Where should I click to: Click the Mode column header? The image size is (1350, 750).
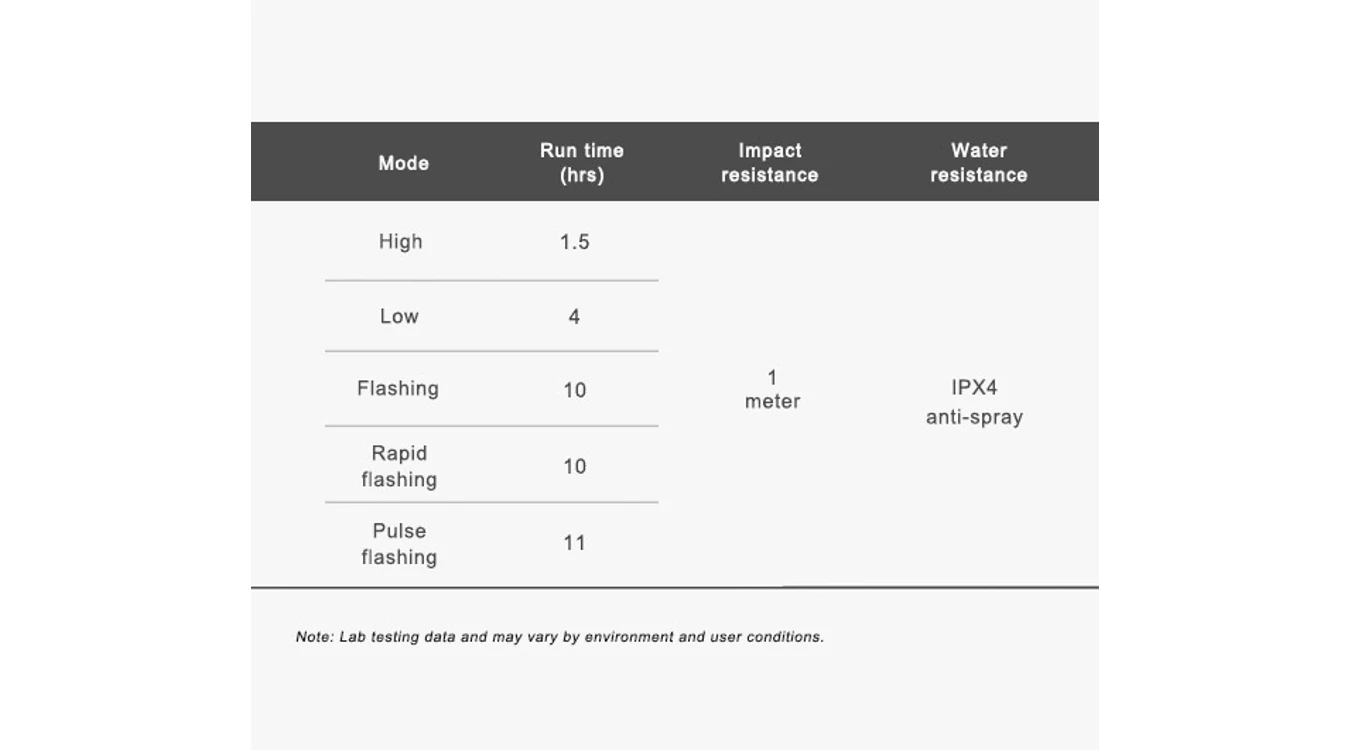pos(403,163)
